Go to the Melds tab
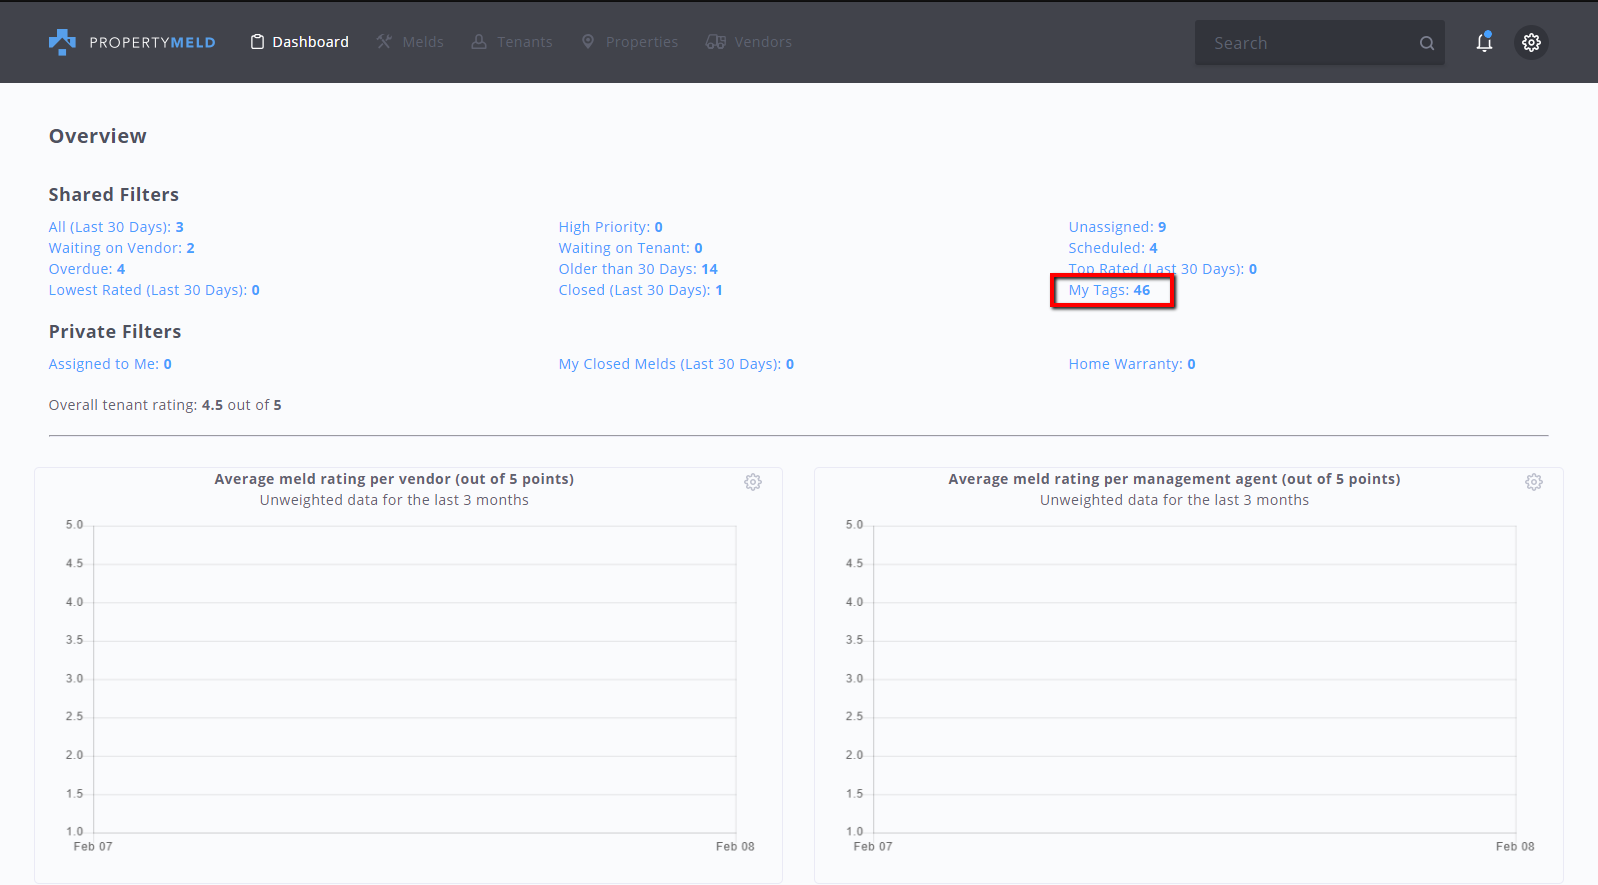Screen dimensions: 1598x885 pyautogui.click(x=410, y=42)
